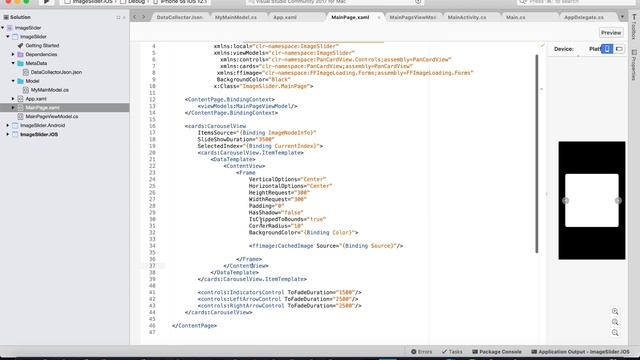Image resolution: width=640 pixels, height=360 pixels.
Task: Switch to the DataCollector.json tab
Action: pyautogui.click(x=180, y=17)
